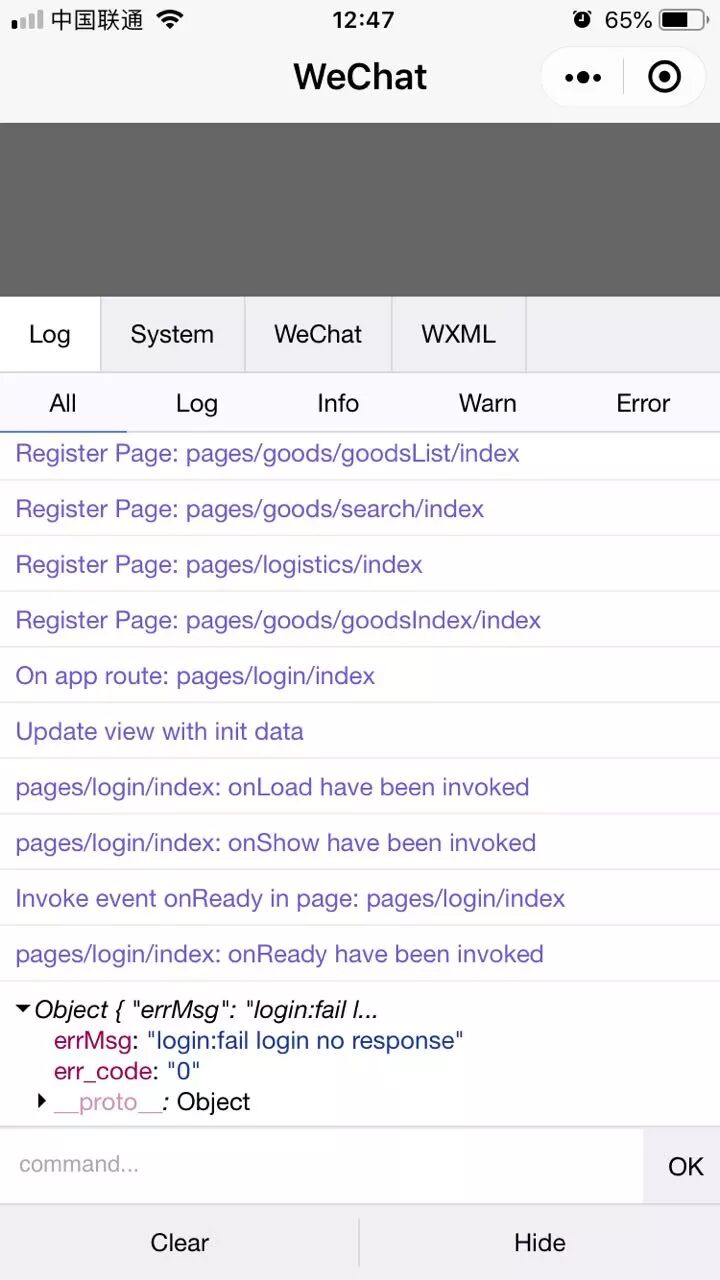Filter logs by Error level
This screenshot has width=720, height=1280.
pyautogui.click(x=643, y=403)
